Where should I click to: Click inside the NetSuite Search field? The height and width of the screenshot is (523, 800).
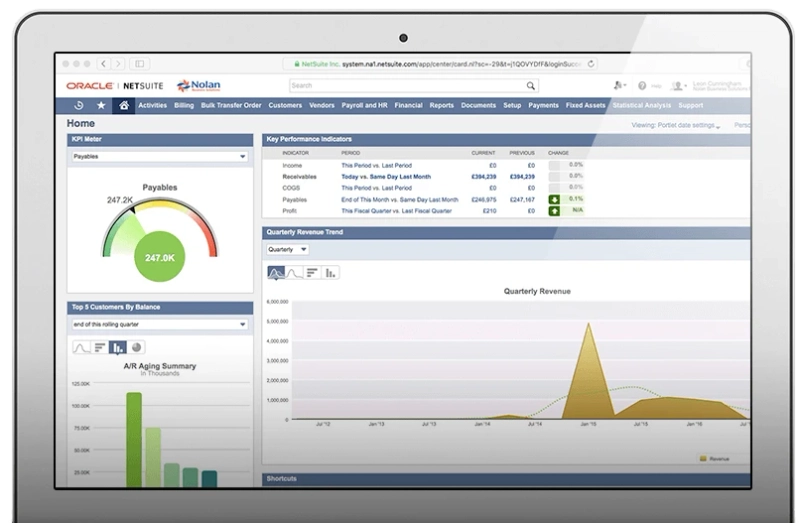406,86
